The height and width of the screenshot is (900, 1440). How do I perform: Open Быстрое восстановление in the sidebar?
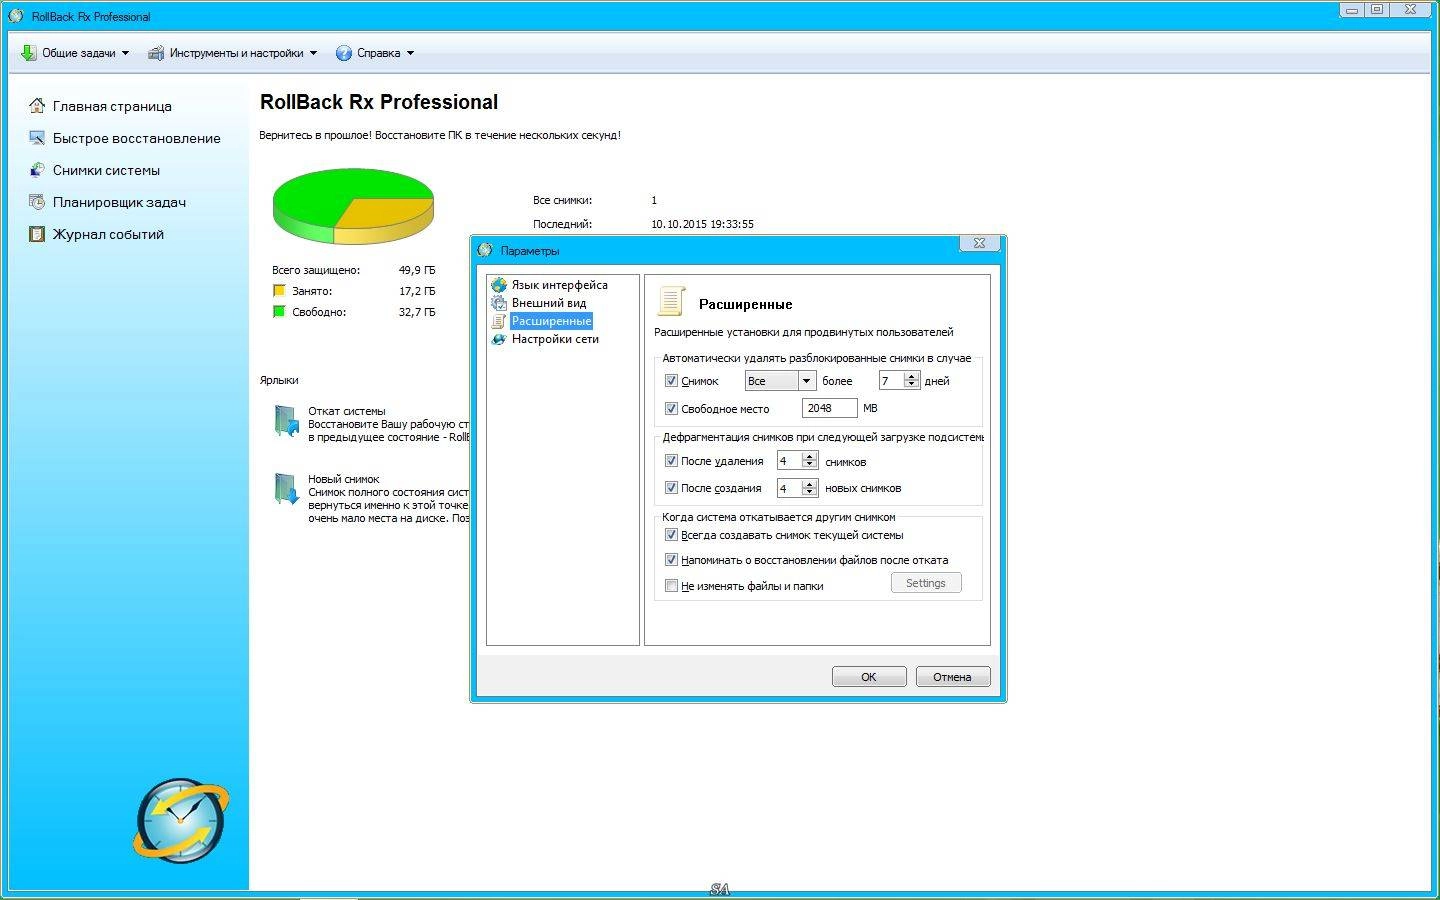(x=137, y=138)
